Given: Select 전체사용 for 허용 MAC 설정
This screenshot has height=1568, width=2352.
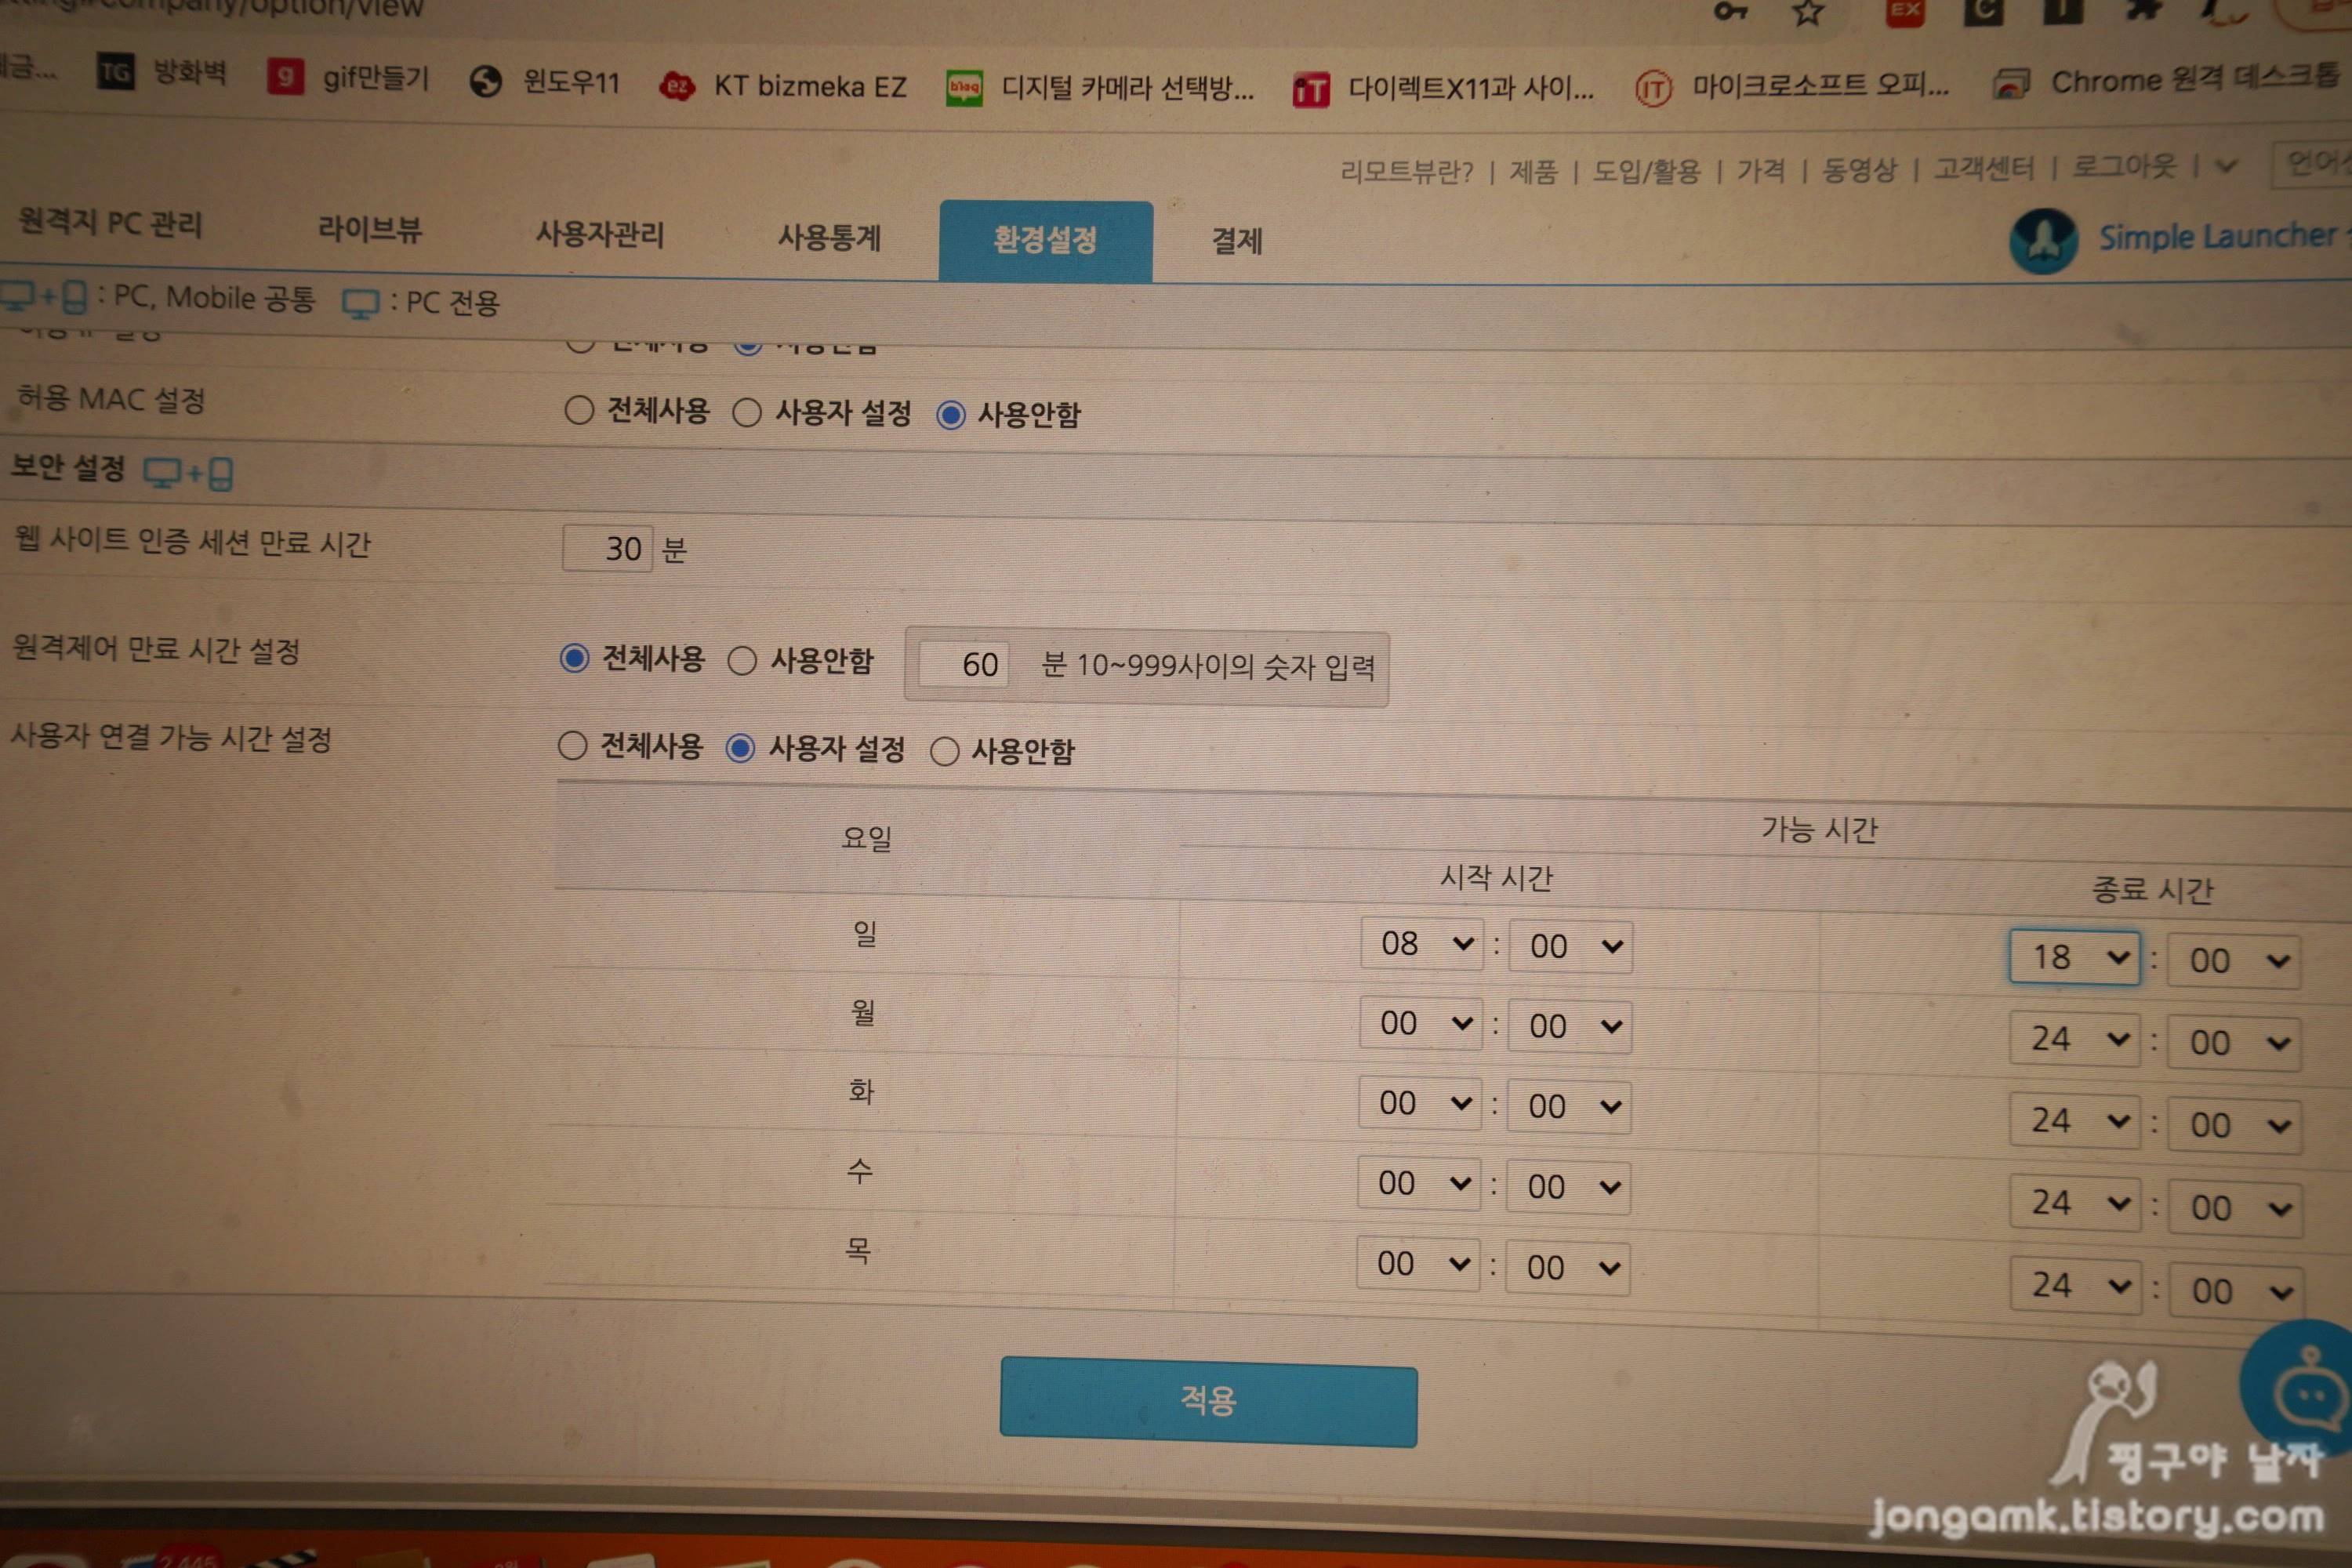Looking at the screenshot, I should [579, 410].
